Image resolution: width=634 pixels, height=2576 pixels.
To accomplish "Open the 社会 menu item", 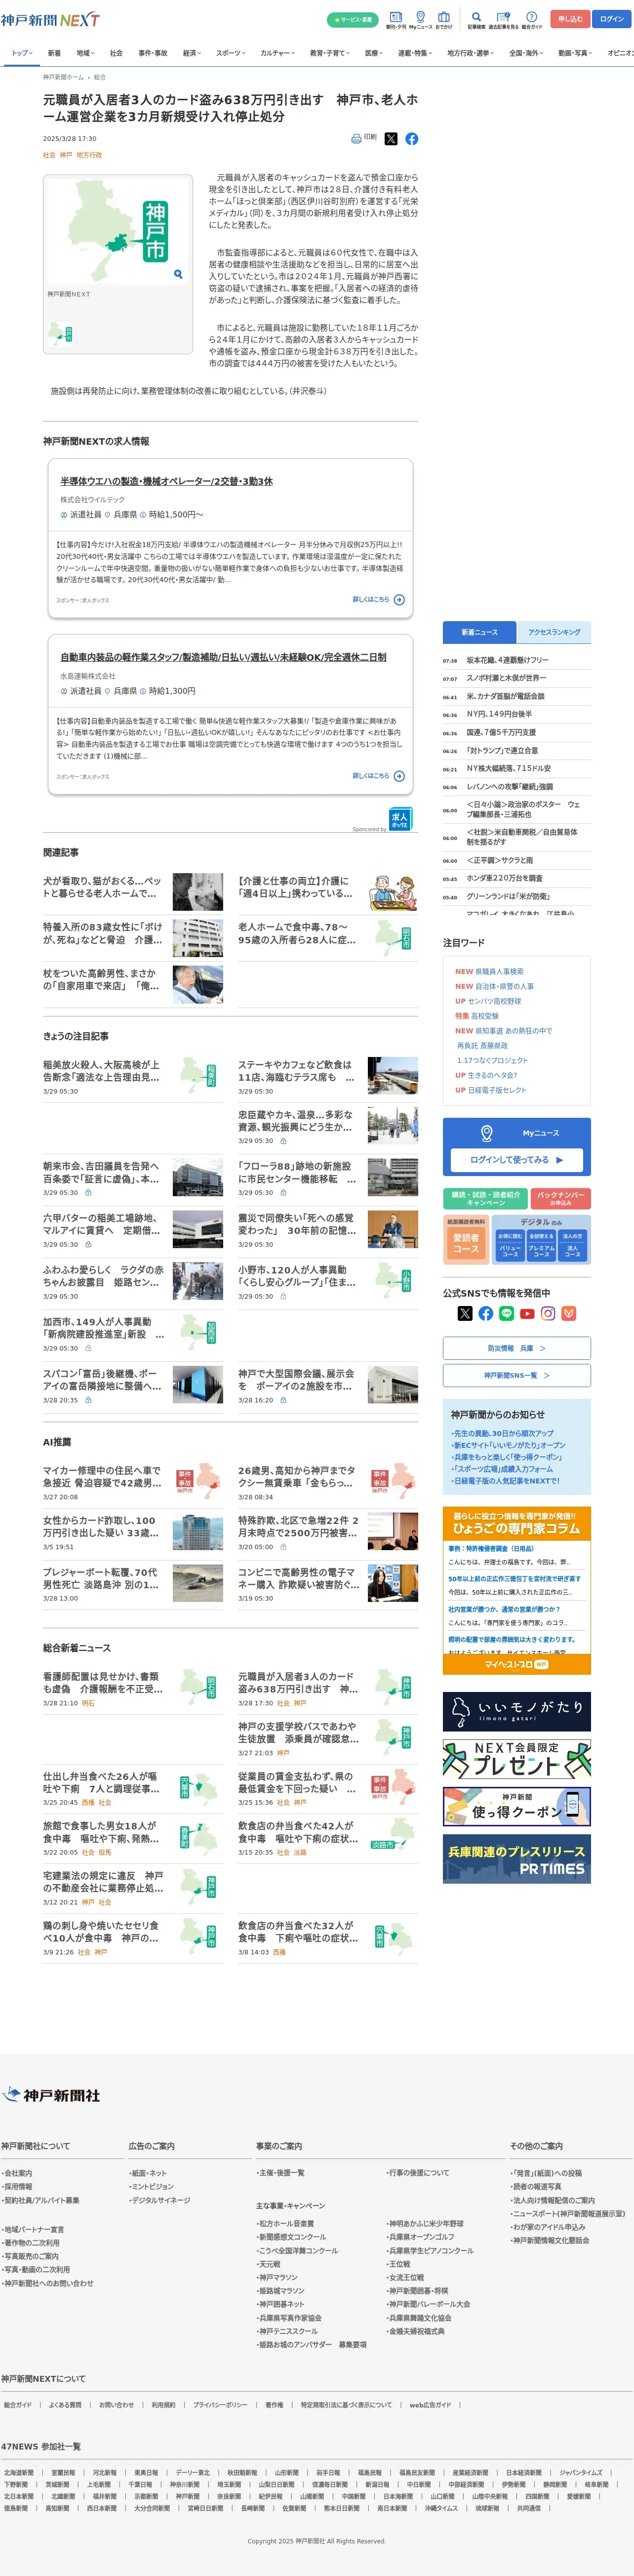I will tap(116, 53).
